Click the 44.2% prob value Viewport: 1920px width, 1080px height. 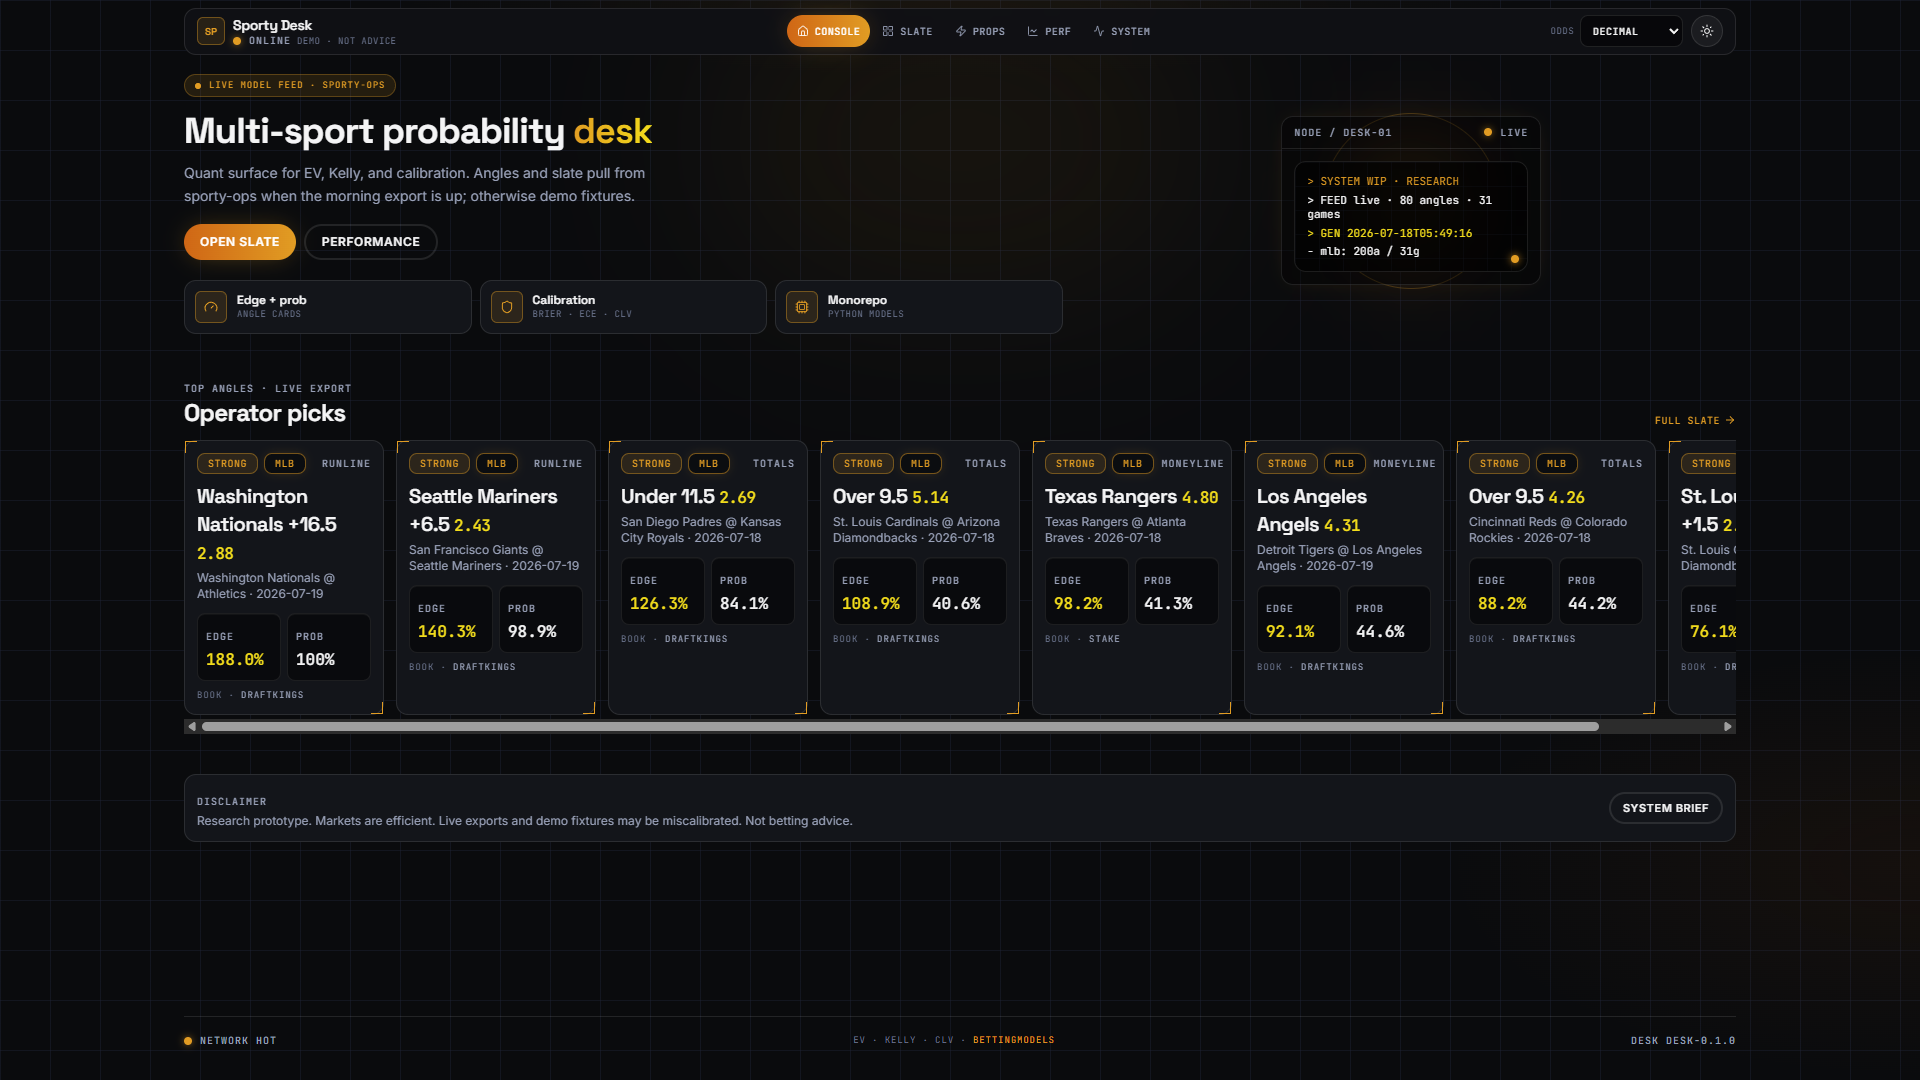(1592, 604)
